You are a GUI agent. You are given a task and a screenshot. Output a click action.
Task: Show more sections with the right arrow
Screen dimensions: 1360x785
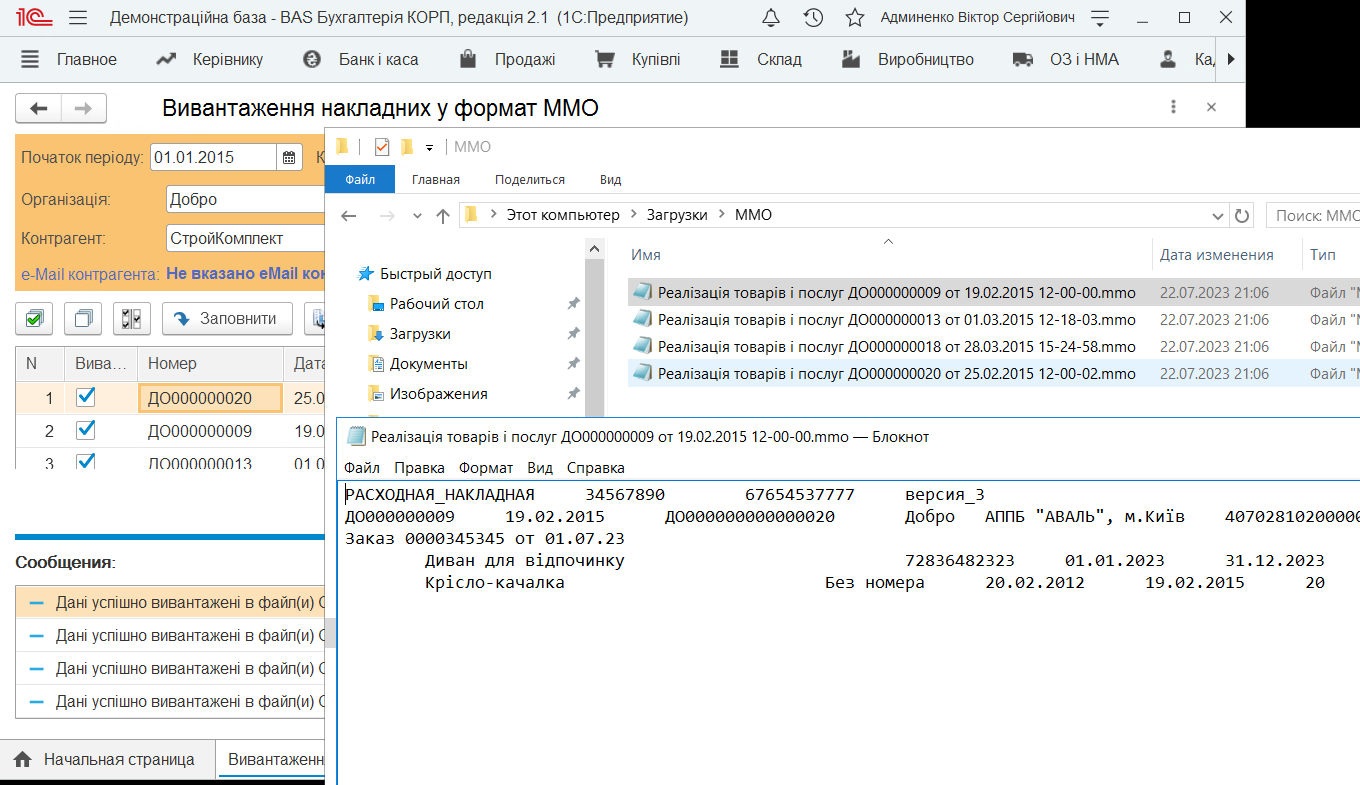pyautogui.click(x=1231, y=59)
